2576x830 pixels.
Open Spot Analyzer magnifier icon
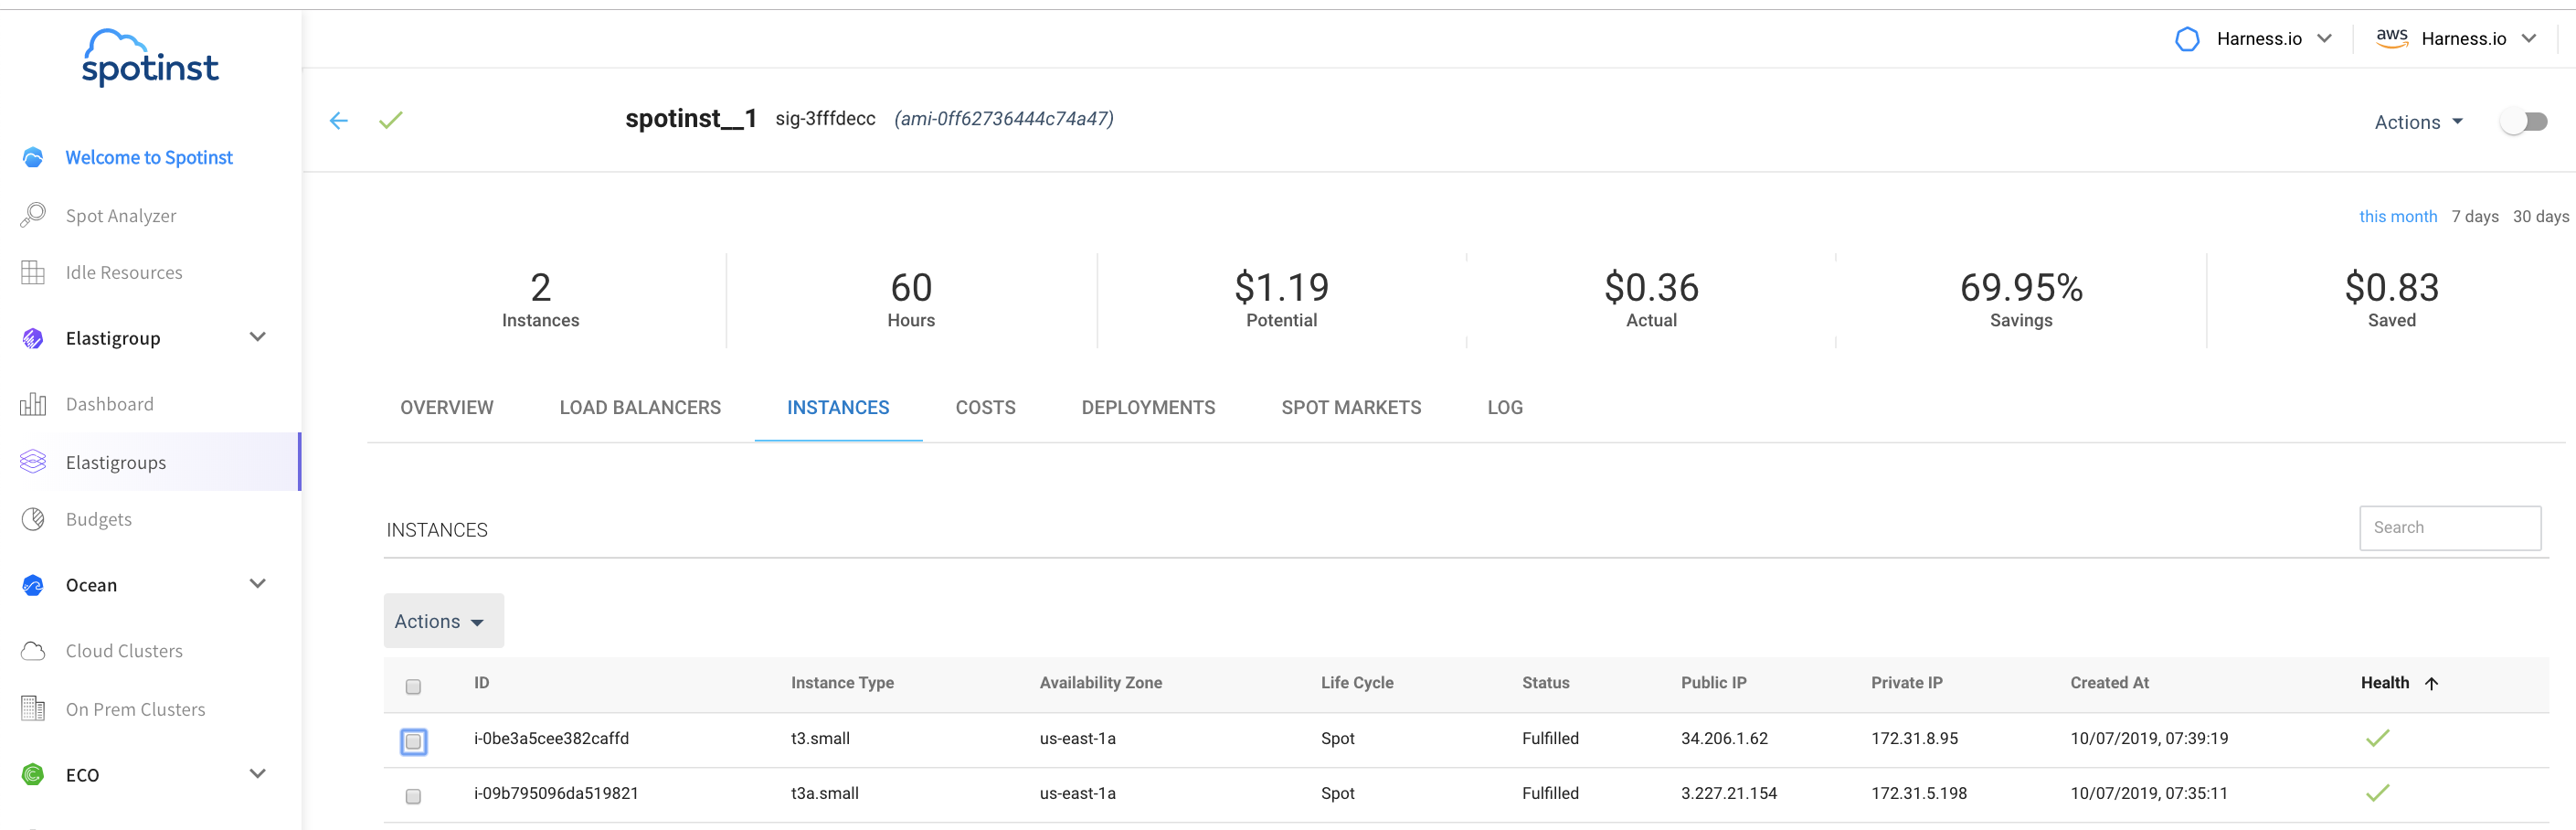(33, 215)
